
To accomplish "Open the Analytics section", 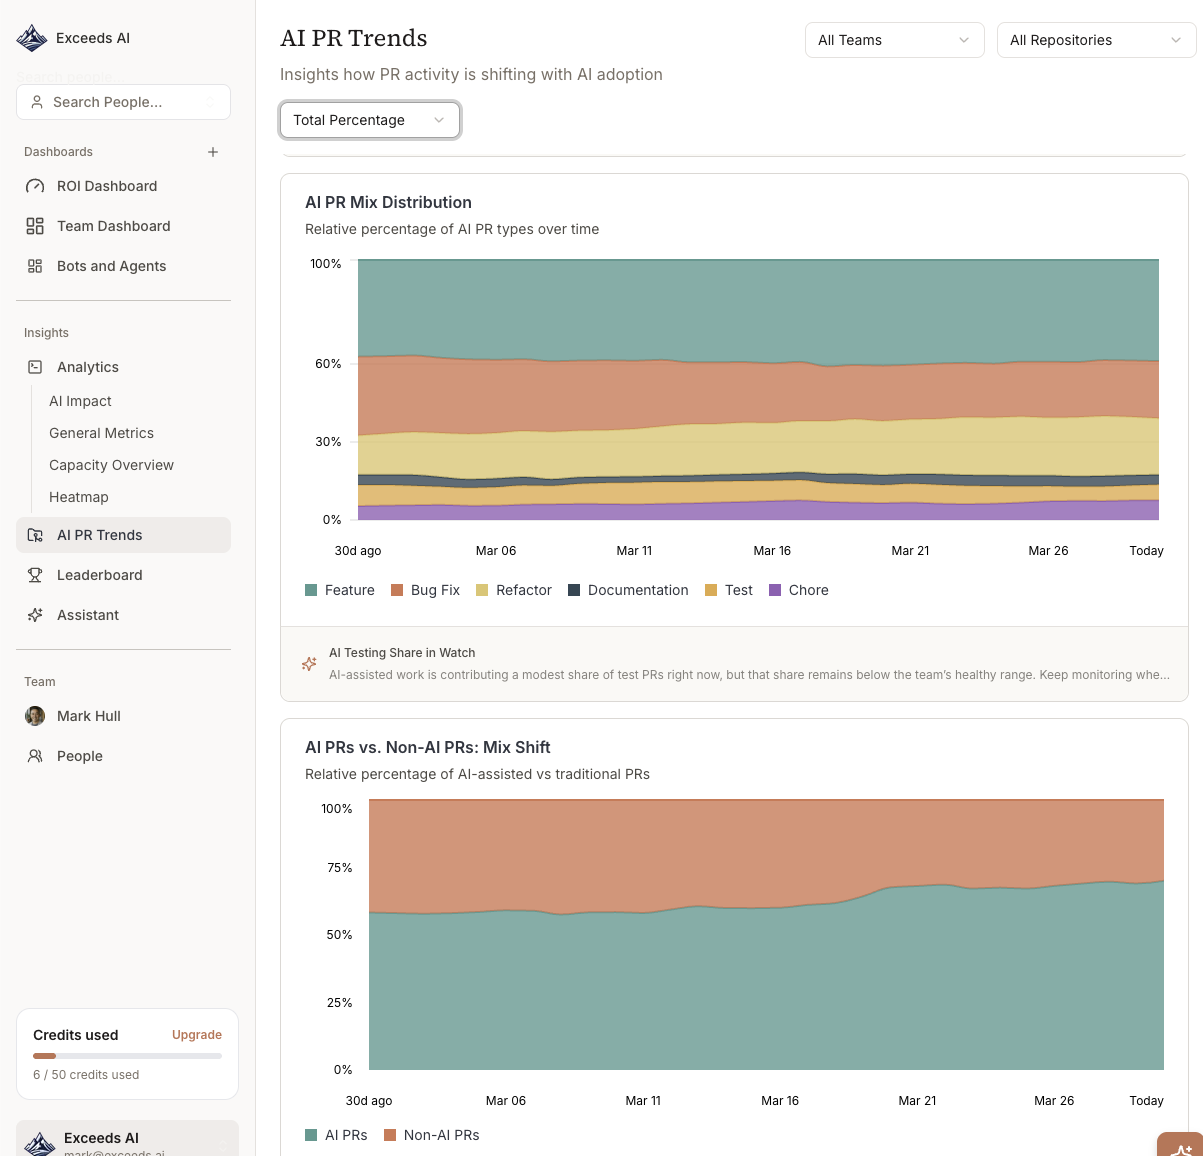I will 124,367.
